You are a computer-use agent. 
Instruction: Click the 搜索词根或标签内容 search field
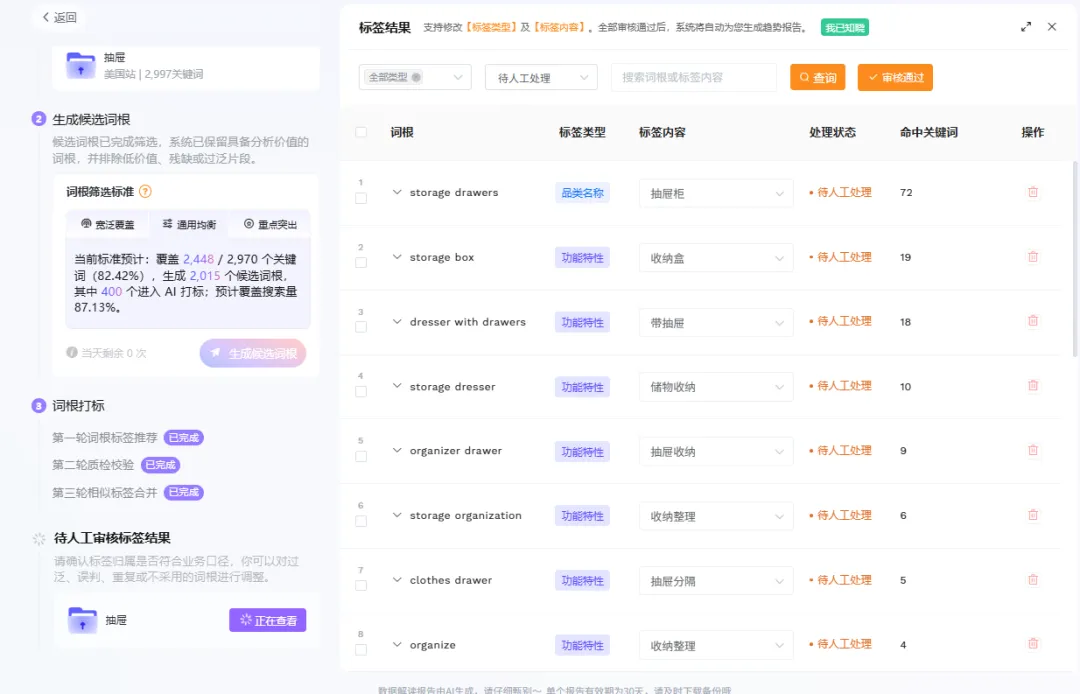[694, 77]
